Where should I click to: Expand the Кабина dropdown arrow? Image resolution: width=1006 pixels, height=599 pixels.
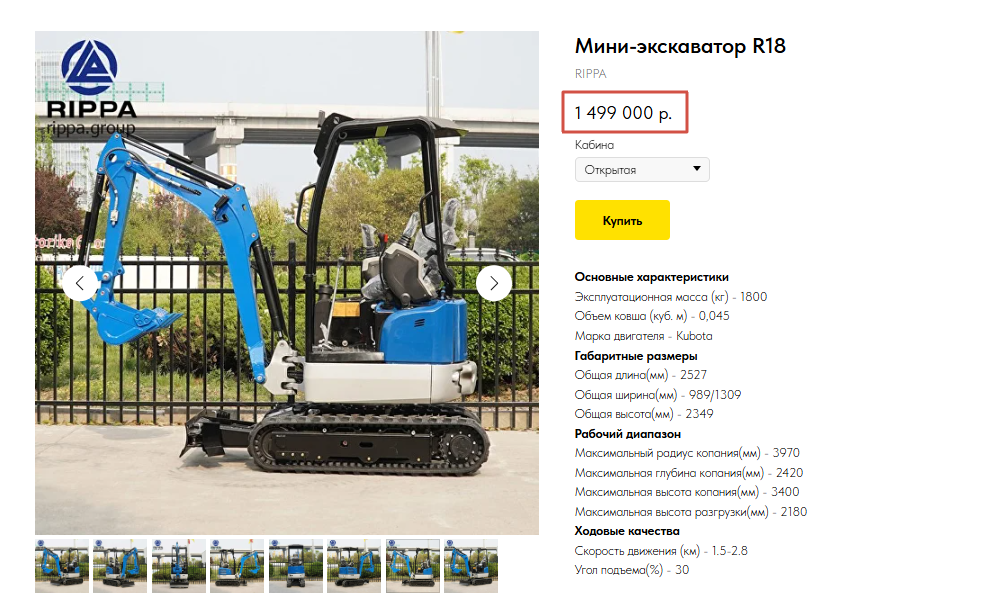(697, 169)
